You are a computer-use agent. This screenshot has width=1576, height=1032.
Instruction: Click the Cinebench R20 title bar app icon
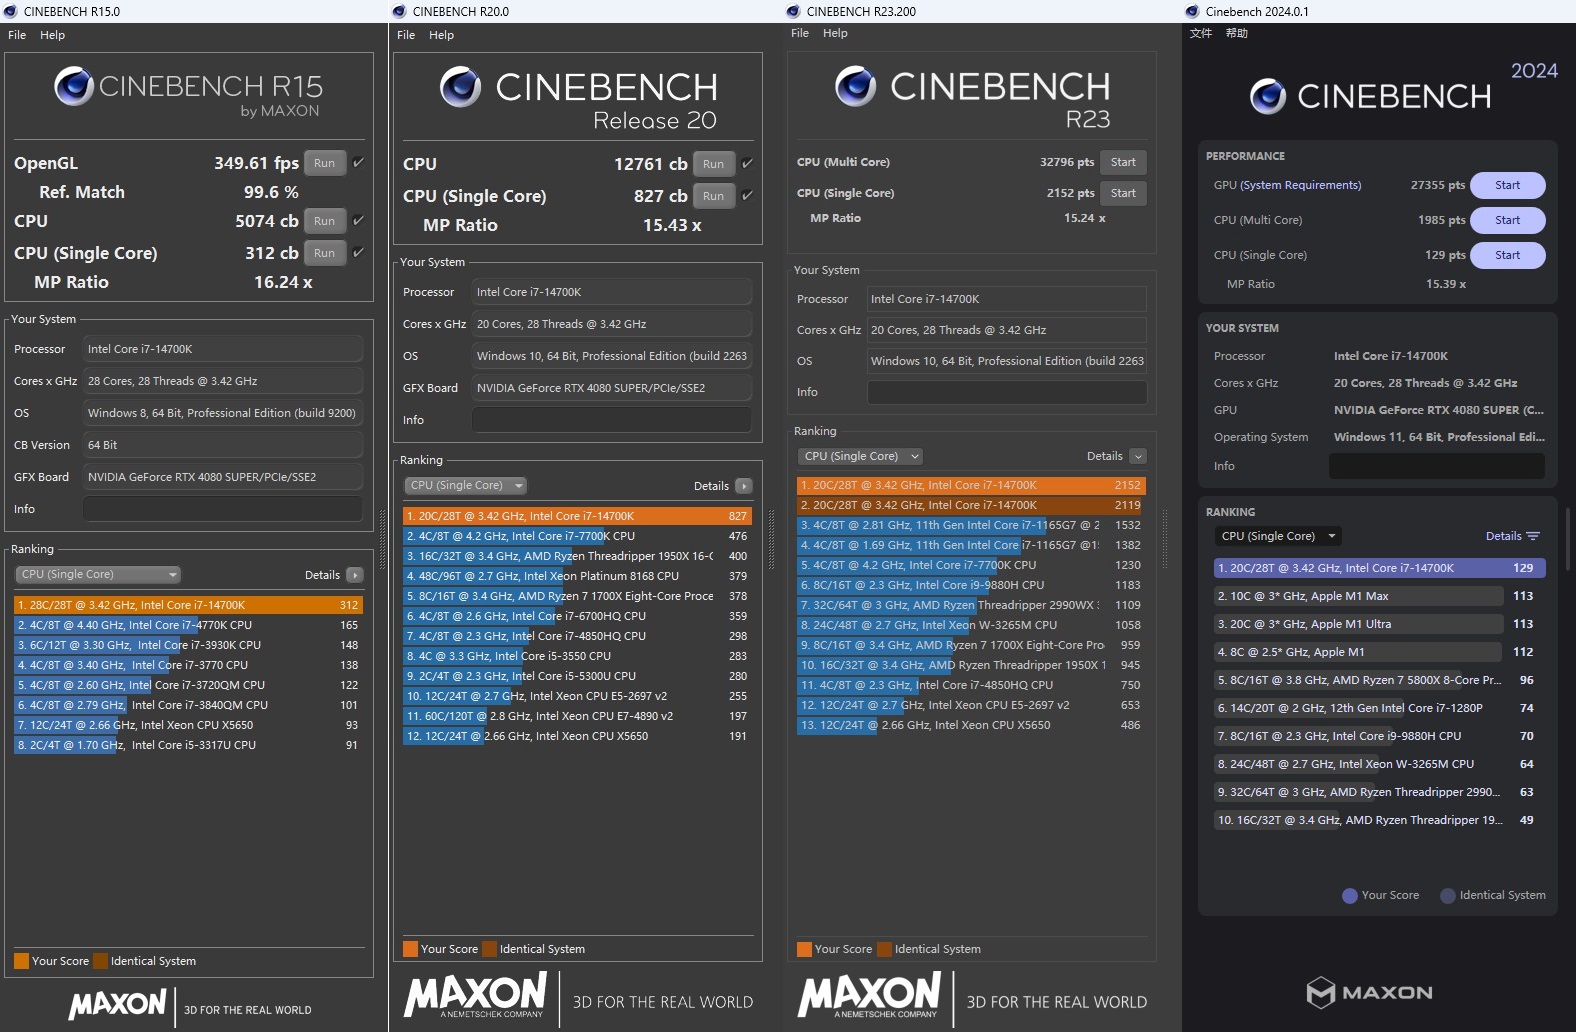tap(400, 11)
